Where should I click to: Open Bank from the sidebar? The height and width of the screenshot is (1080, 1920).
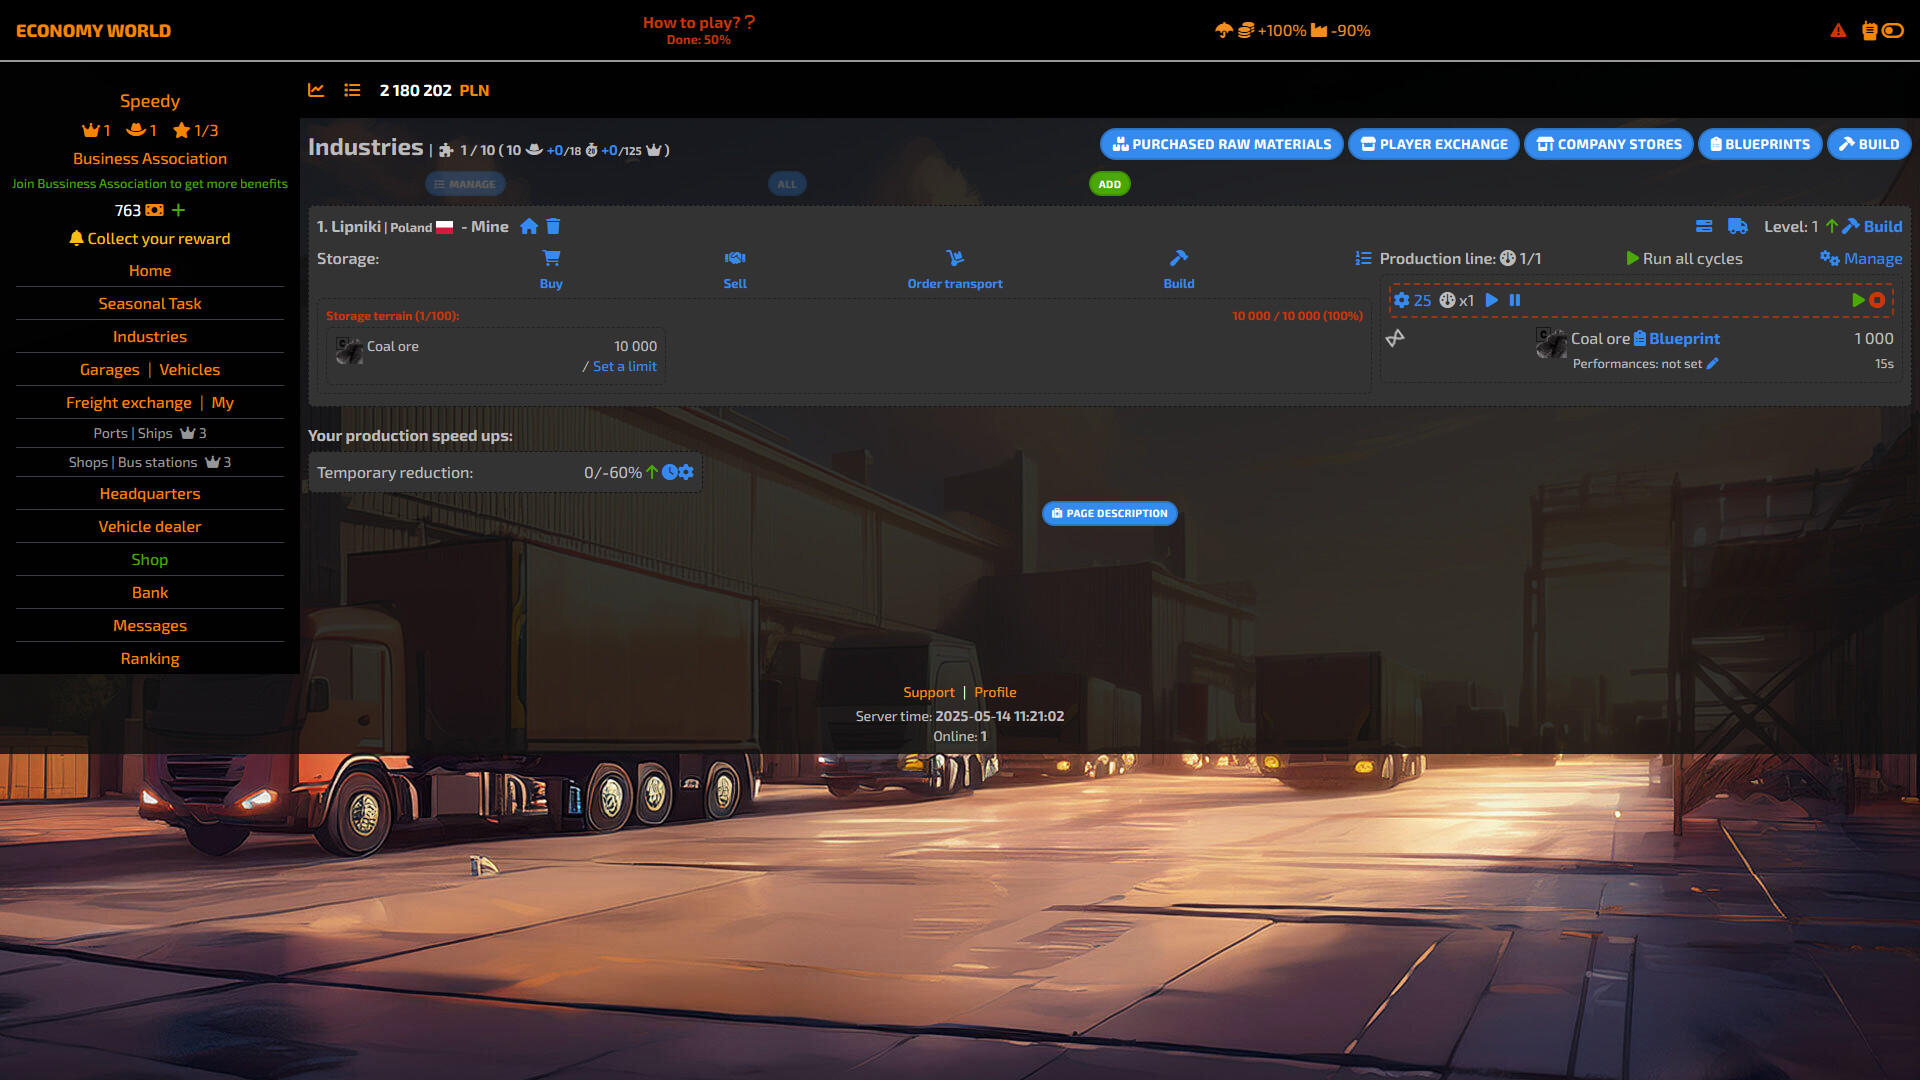pos(149,592)
